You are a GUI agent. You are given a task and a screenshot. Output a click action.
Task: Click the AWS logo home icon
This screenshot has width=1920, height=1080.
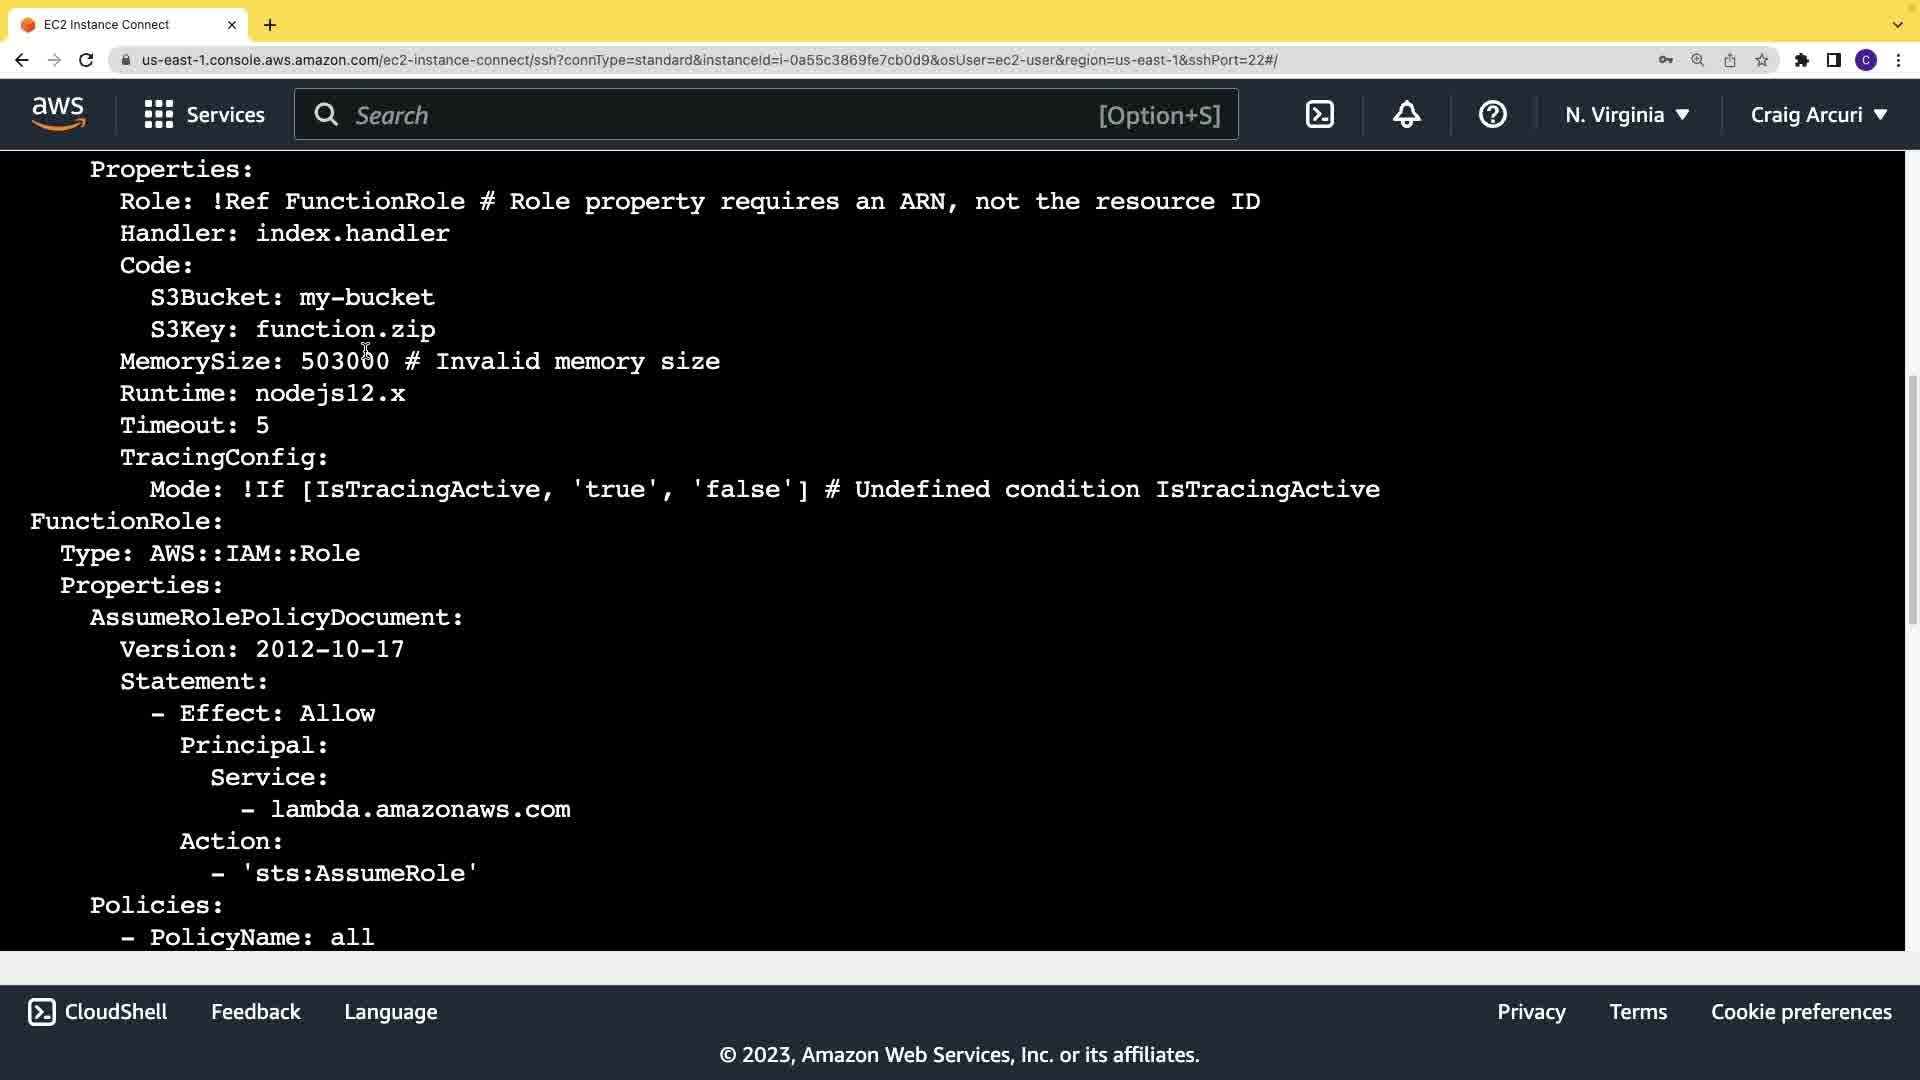(x=58, y=114)
